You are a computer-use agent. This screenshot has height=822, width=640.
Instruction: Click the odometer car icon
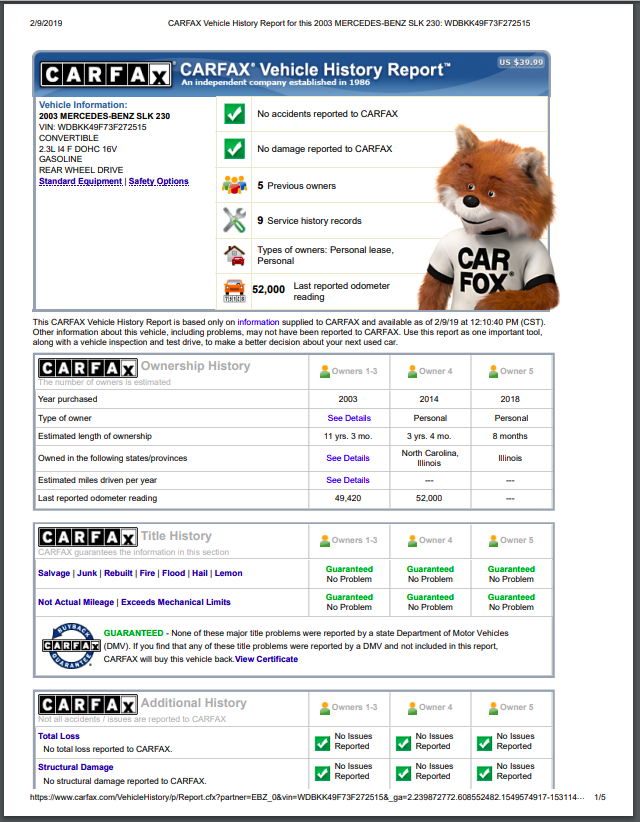234,291
